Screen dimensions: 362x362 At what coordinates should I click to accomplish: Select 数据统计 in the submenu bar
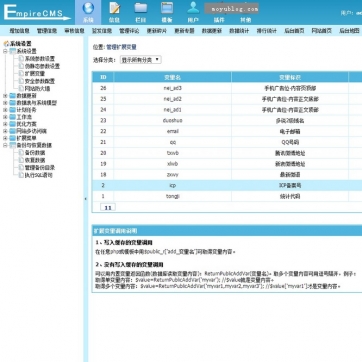239,31
